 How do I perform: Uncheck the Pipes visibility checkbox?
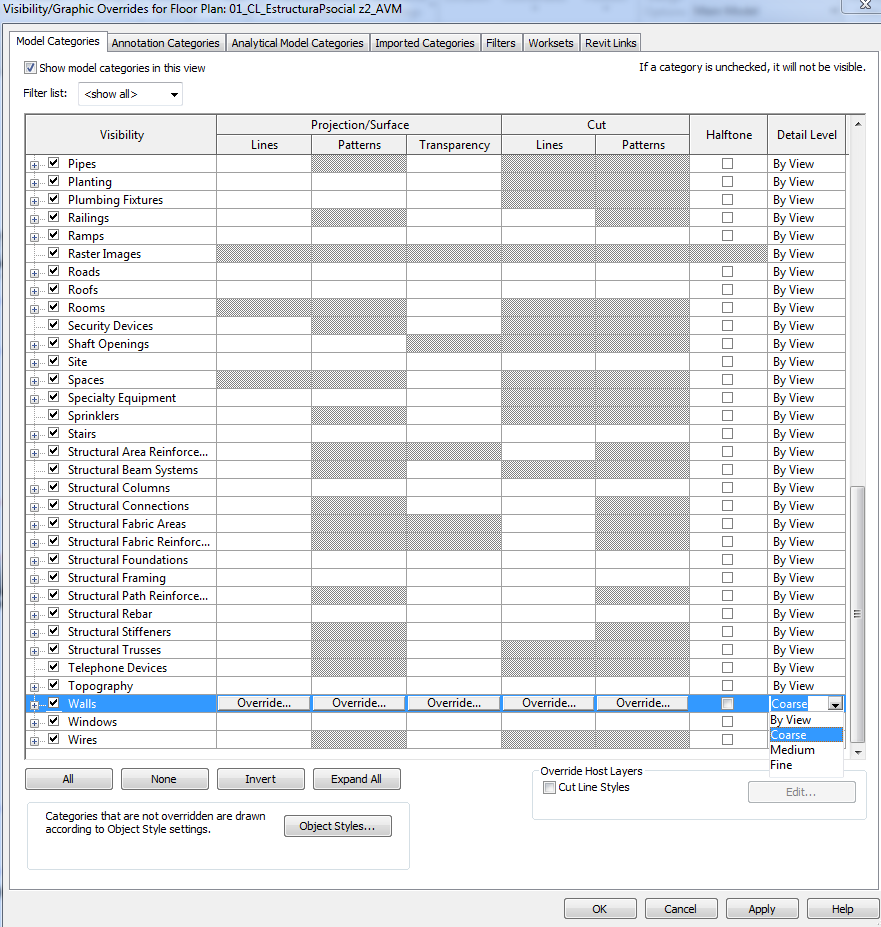pos(54,163)
